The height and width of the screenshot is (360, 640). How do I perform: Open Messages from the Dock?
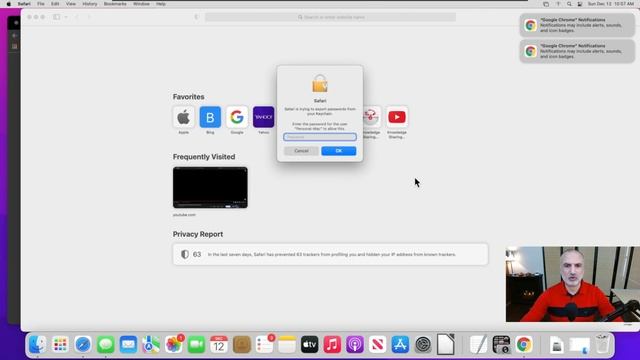point(106,344)
